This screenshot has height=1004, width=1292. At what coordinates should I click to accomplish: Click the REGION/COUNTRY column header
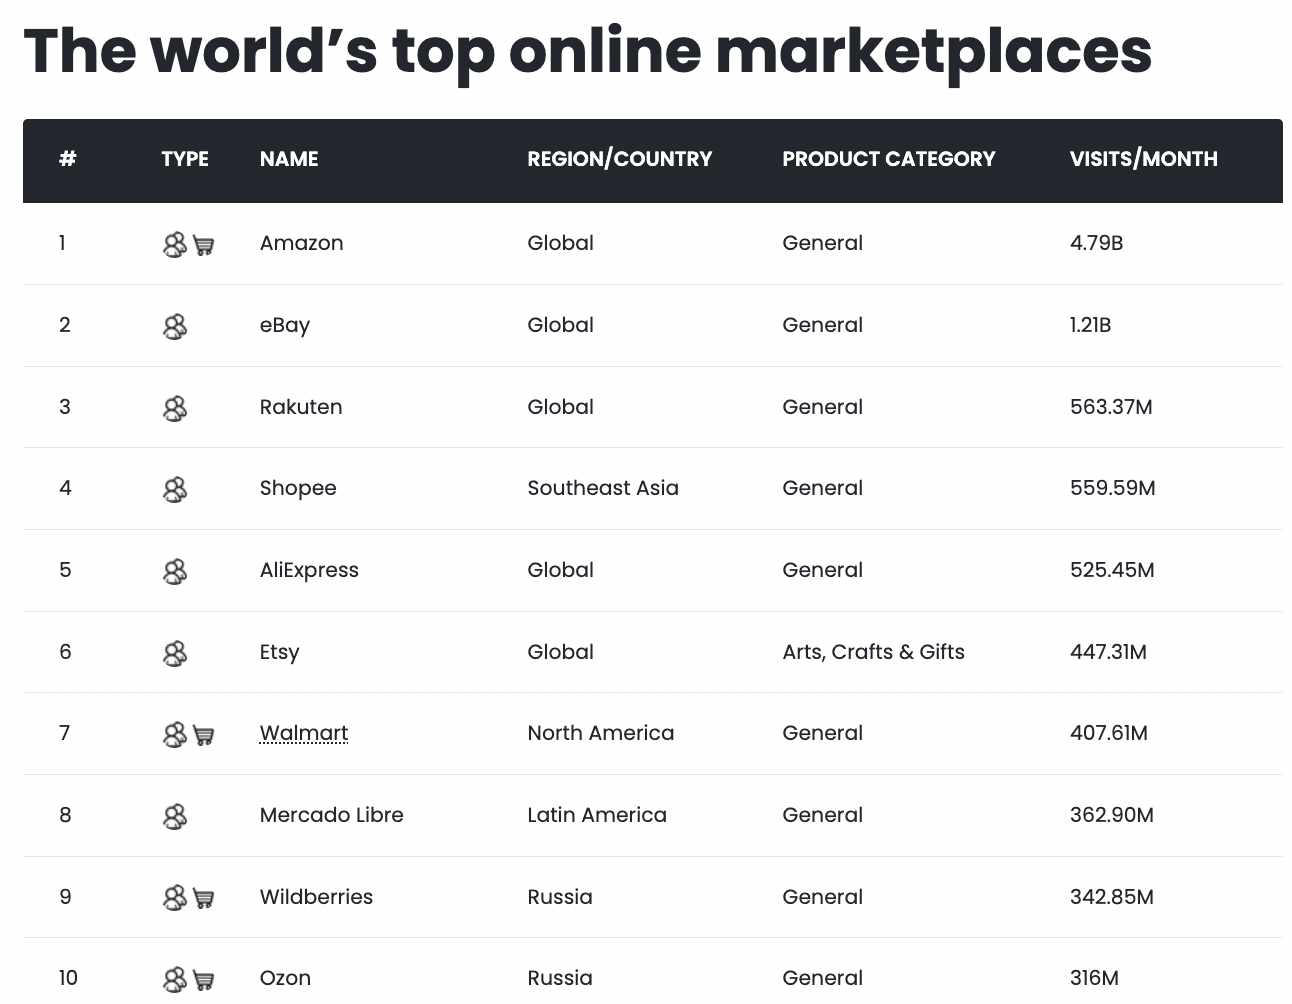tap(619, 159)
